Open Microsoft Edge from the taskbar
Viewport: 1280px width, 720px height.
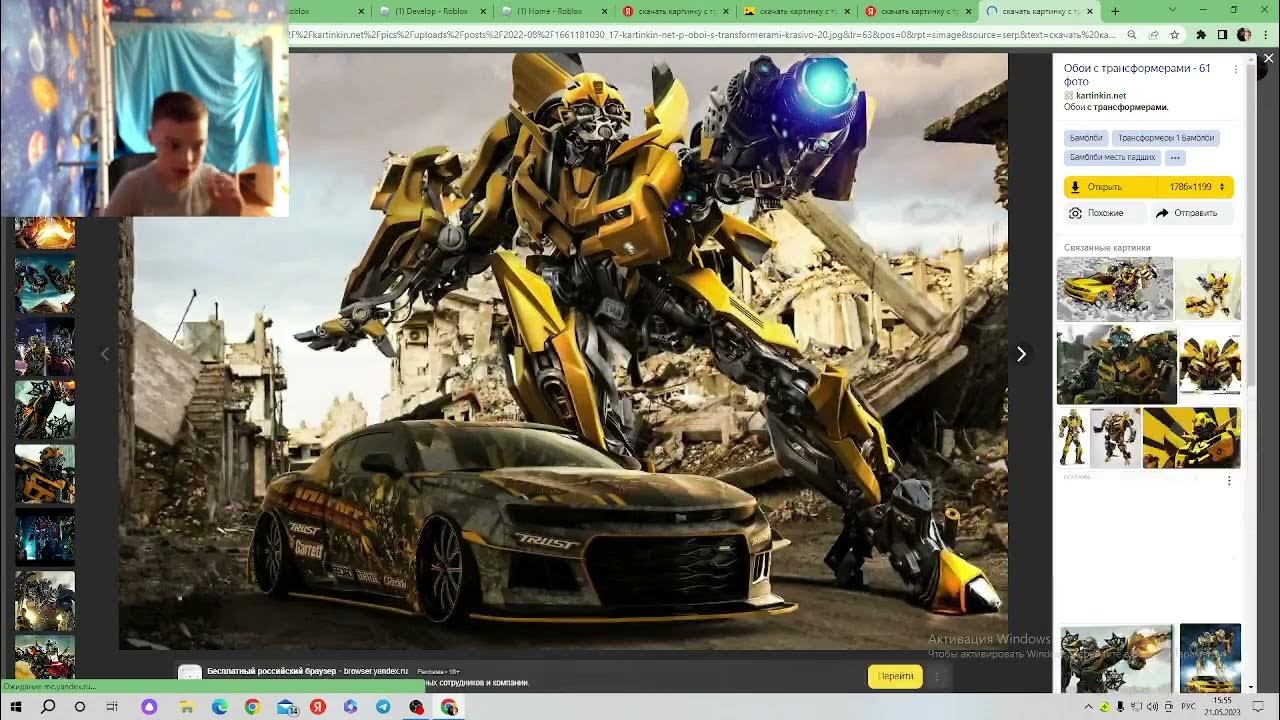[x=220, y=707]
